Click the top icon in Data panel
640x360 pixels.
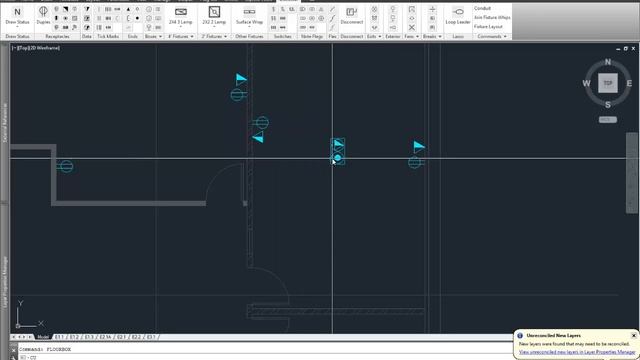87,9
